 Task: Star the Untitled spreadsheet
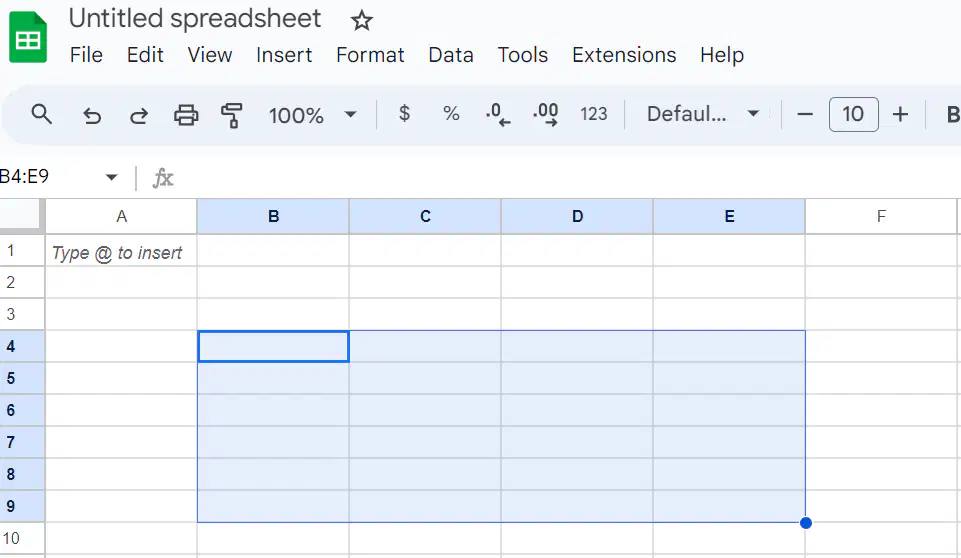click(362, 21)
